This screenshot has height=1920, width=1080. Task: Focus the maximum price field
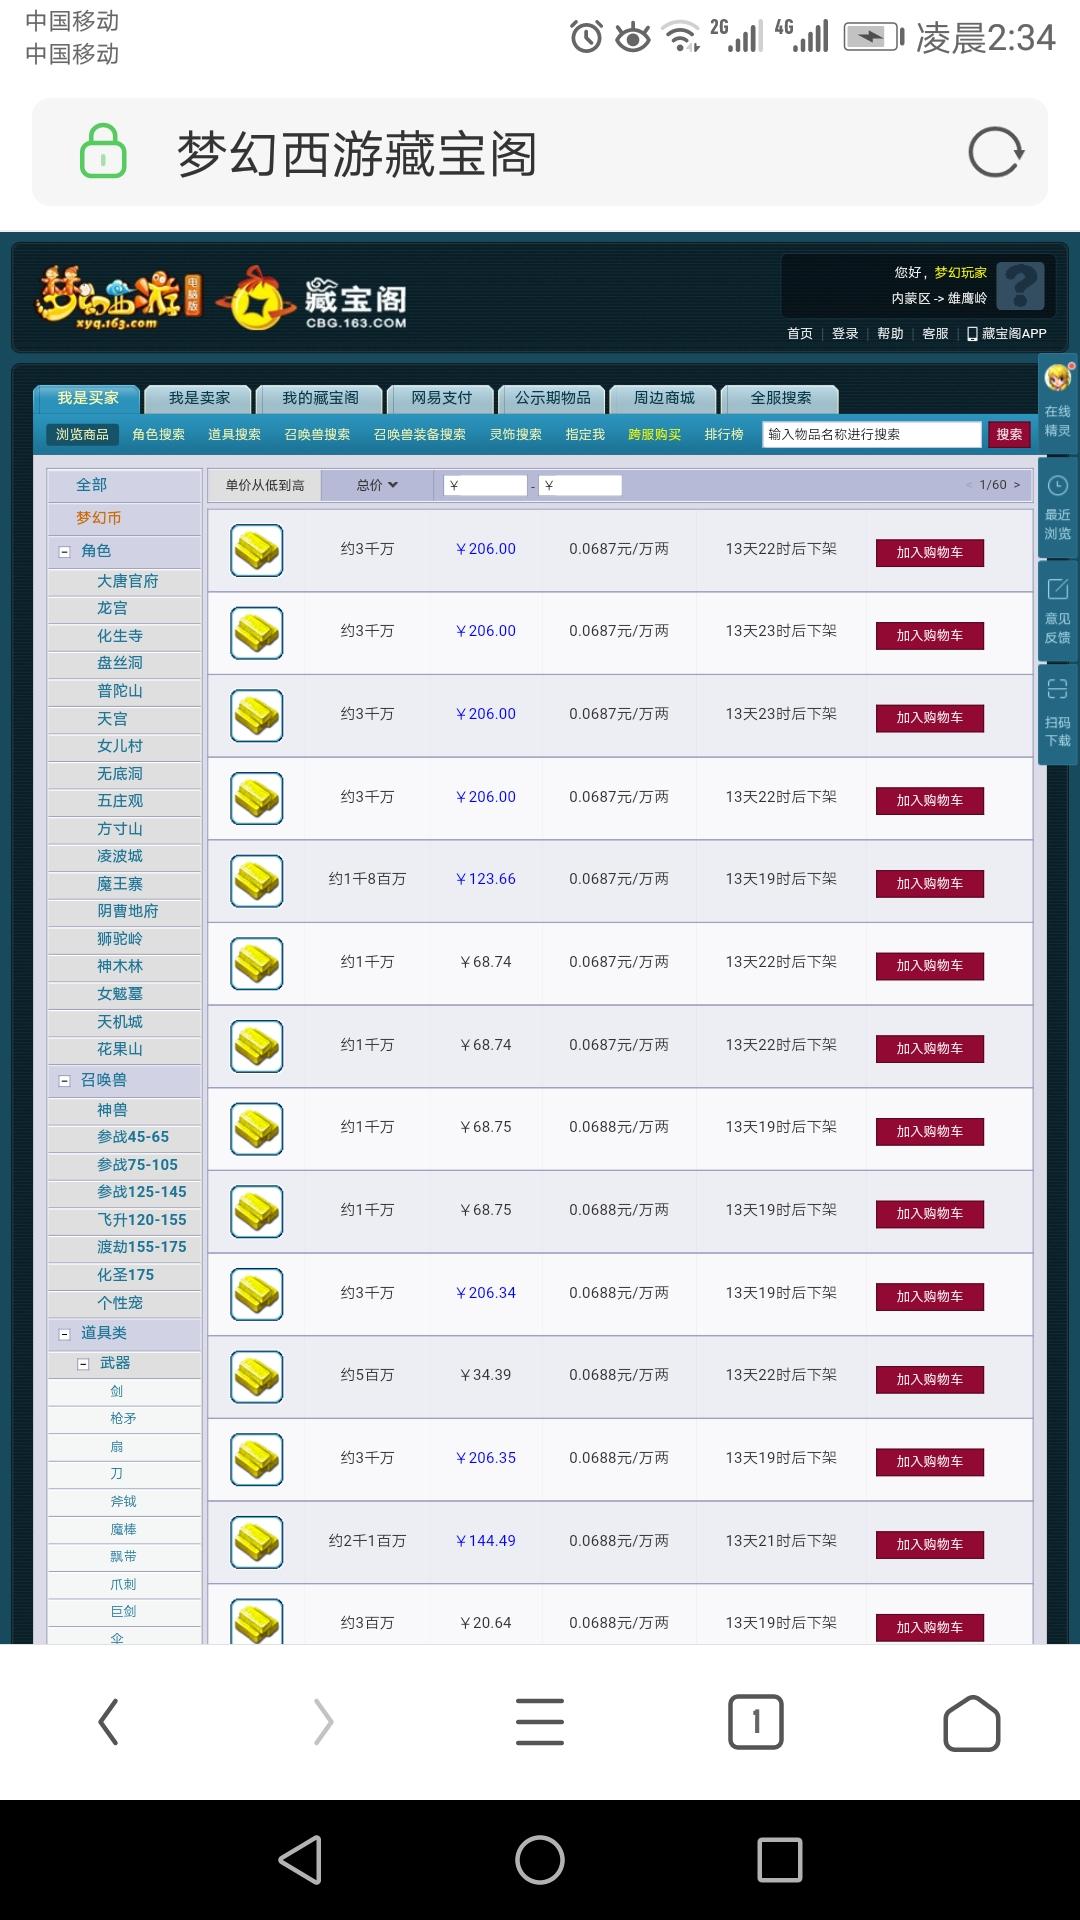580,485
